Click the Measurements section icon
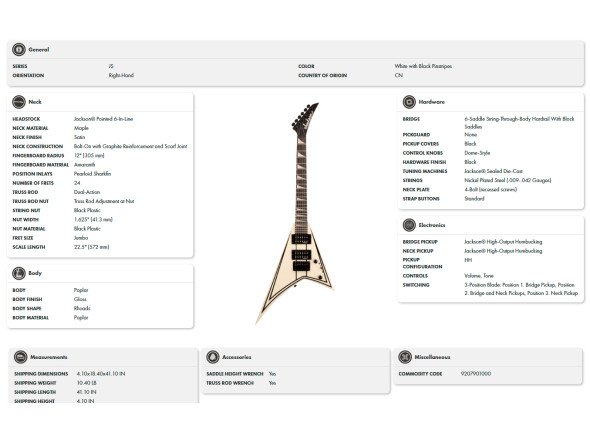The image size is (590, 434). [x=20, y=357]
